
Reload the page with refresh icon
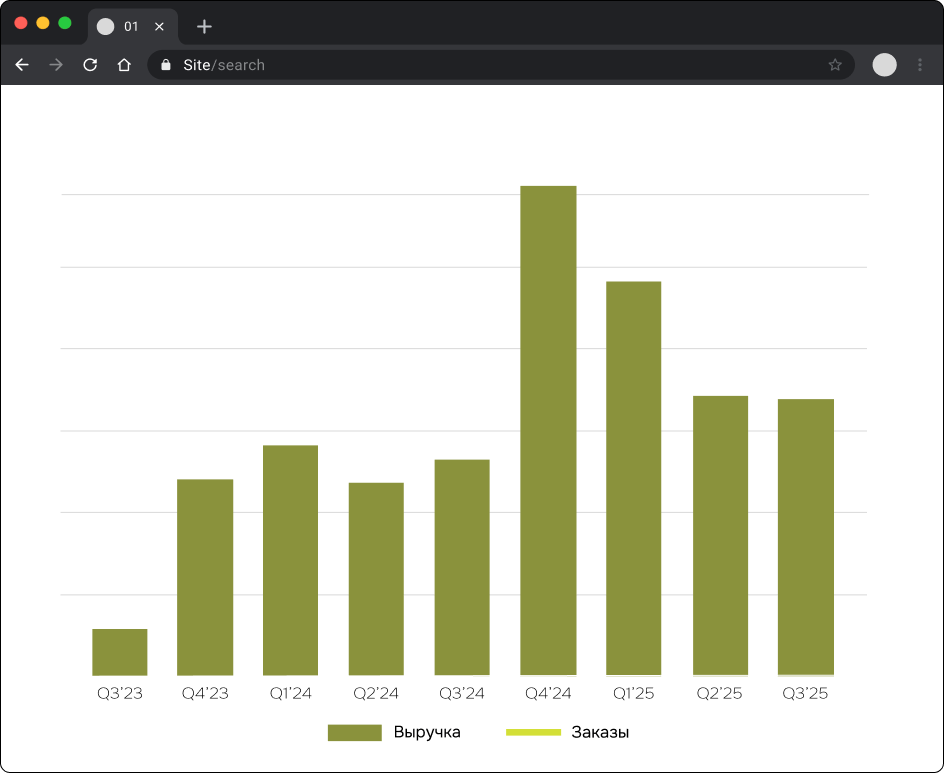click(90, 65)
